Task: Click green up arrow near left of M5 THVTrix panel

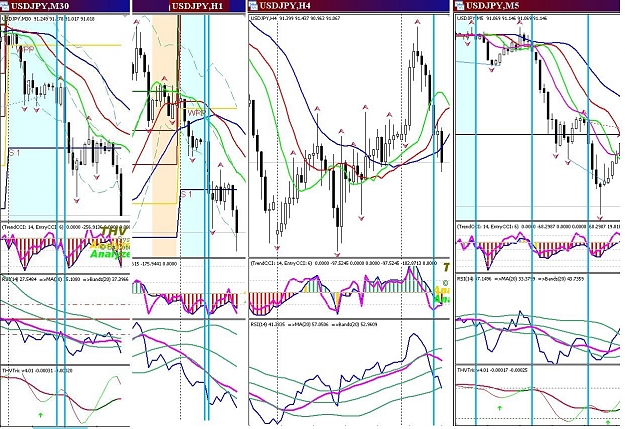Action: click(x=499, y=407)
